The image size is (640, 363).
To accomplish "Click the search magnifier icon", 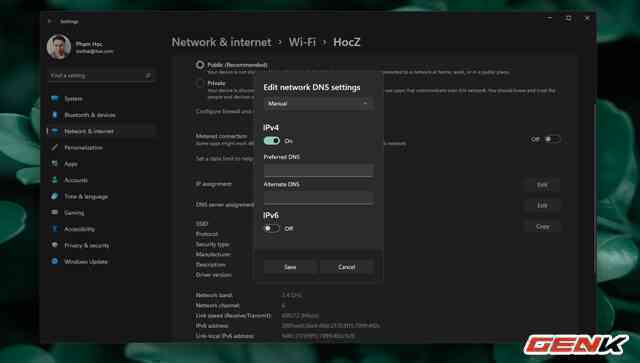I will click(x=148, y=76).
